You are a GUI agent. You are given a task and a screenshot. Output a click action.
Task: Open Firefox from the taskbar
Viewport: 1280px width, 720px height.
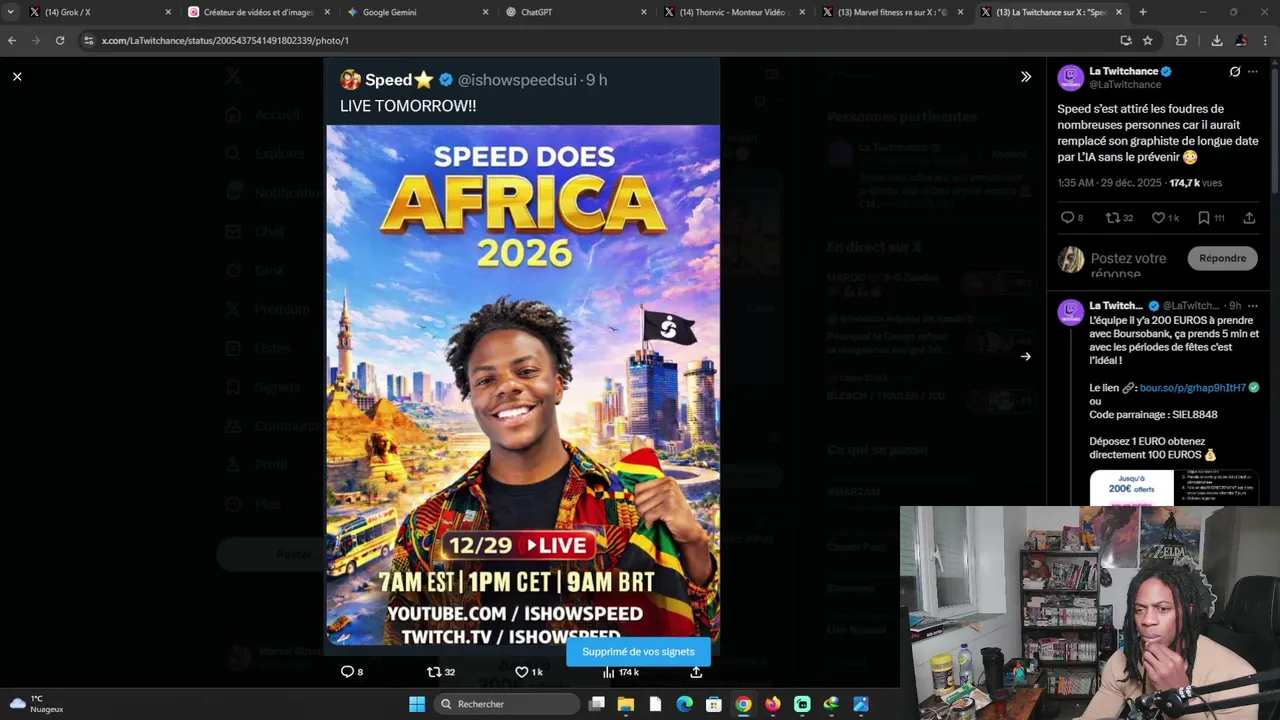pyautogui.click(x=773, y=704)
